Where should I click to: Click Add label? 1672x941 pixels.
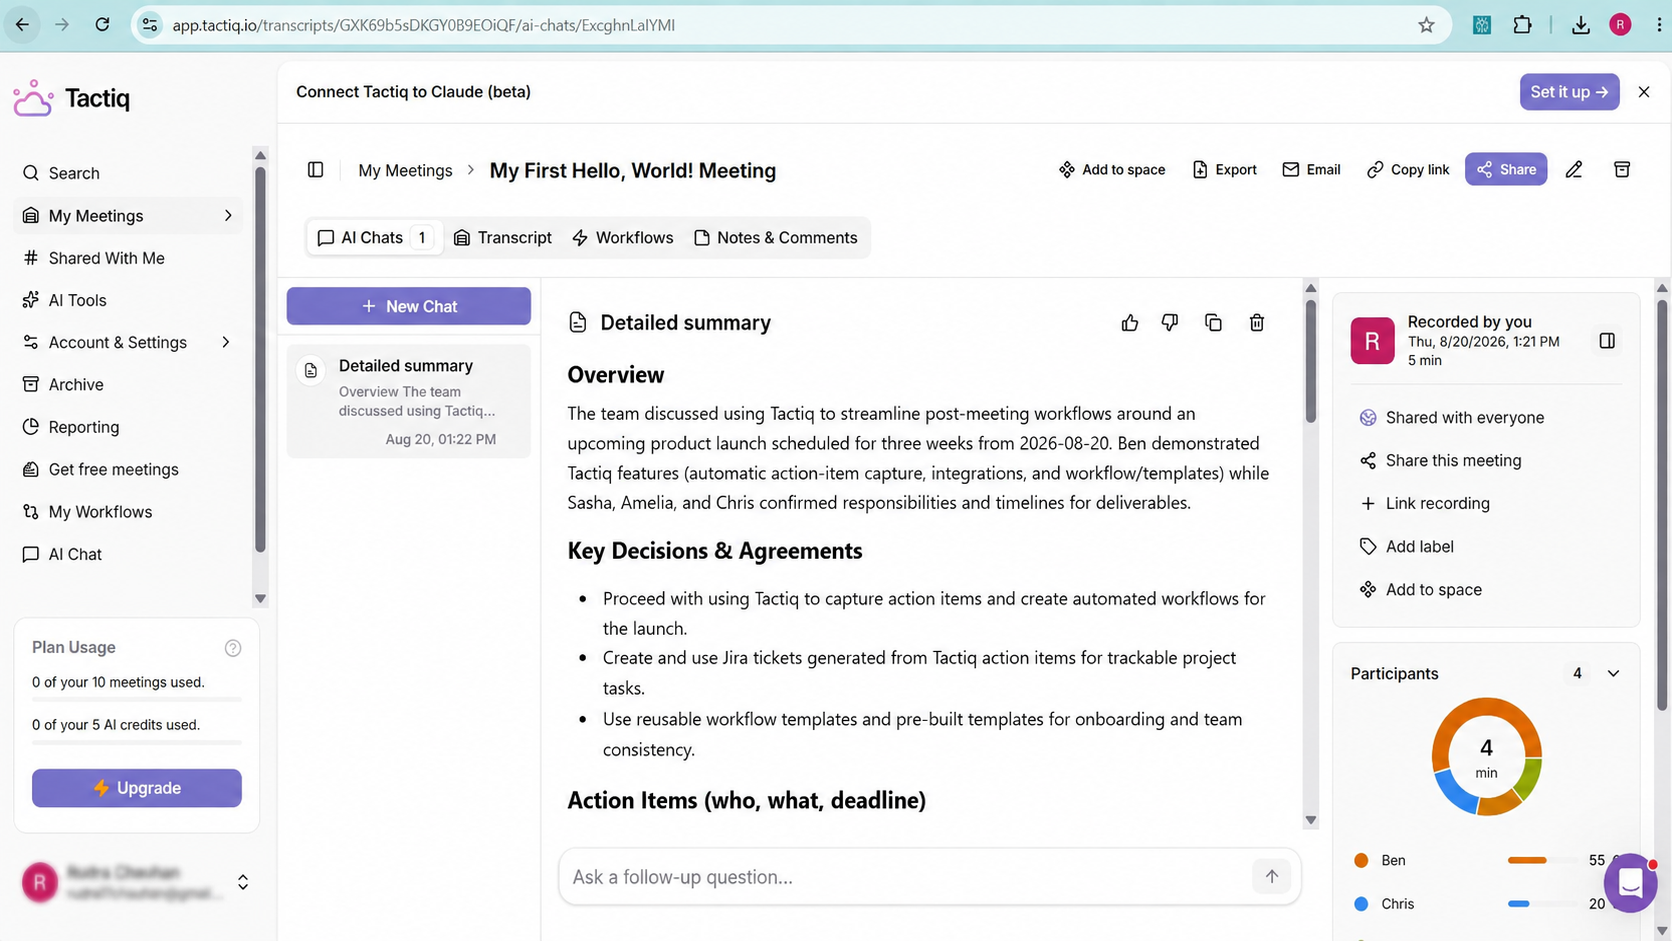pos(1406,547)
